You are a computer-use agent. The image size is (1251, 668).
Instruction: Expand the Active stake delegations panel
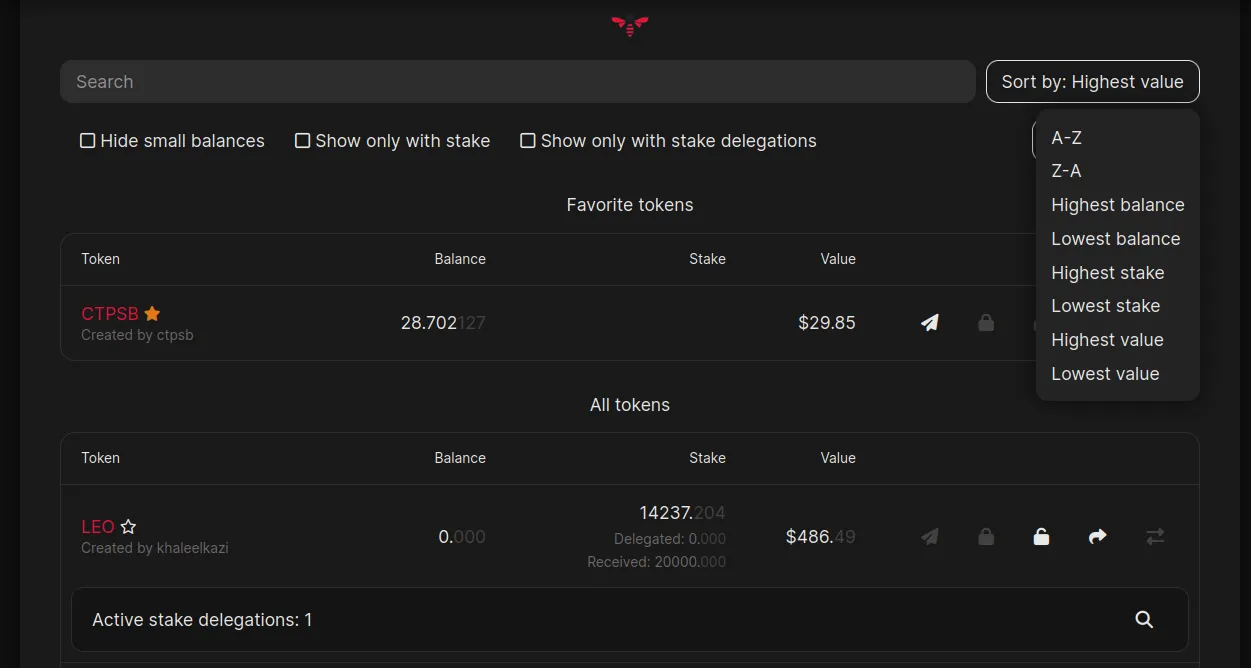[629, 620]
